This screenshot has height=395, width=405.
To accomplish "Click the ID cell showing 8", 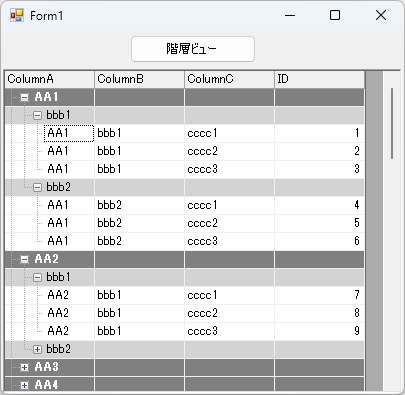I will pos(319,313).
